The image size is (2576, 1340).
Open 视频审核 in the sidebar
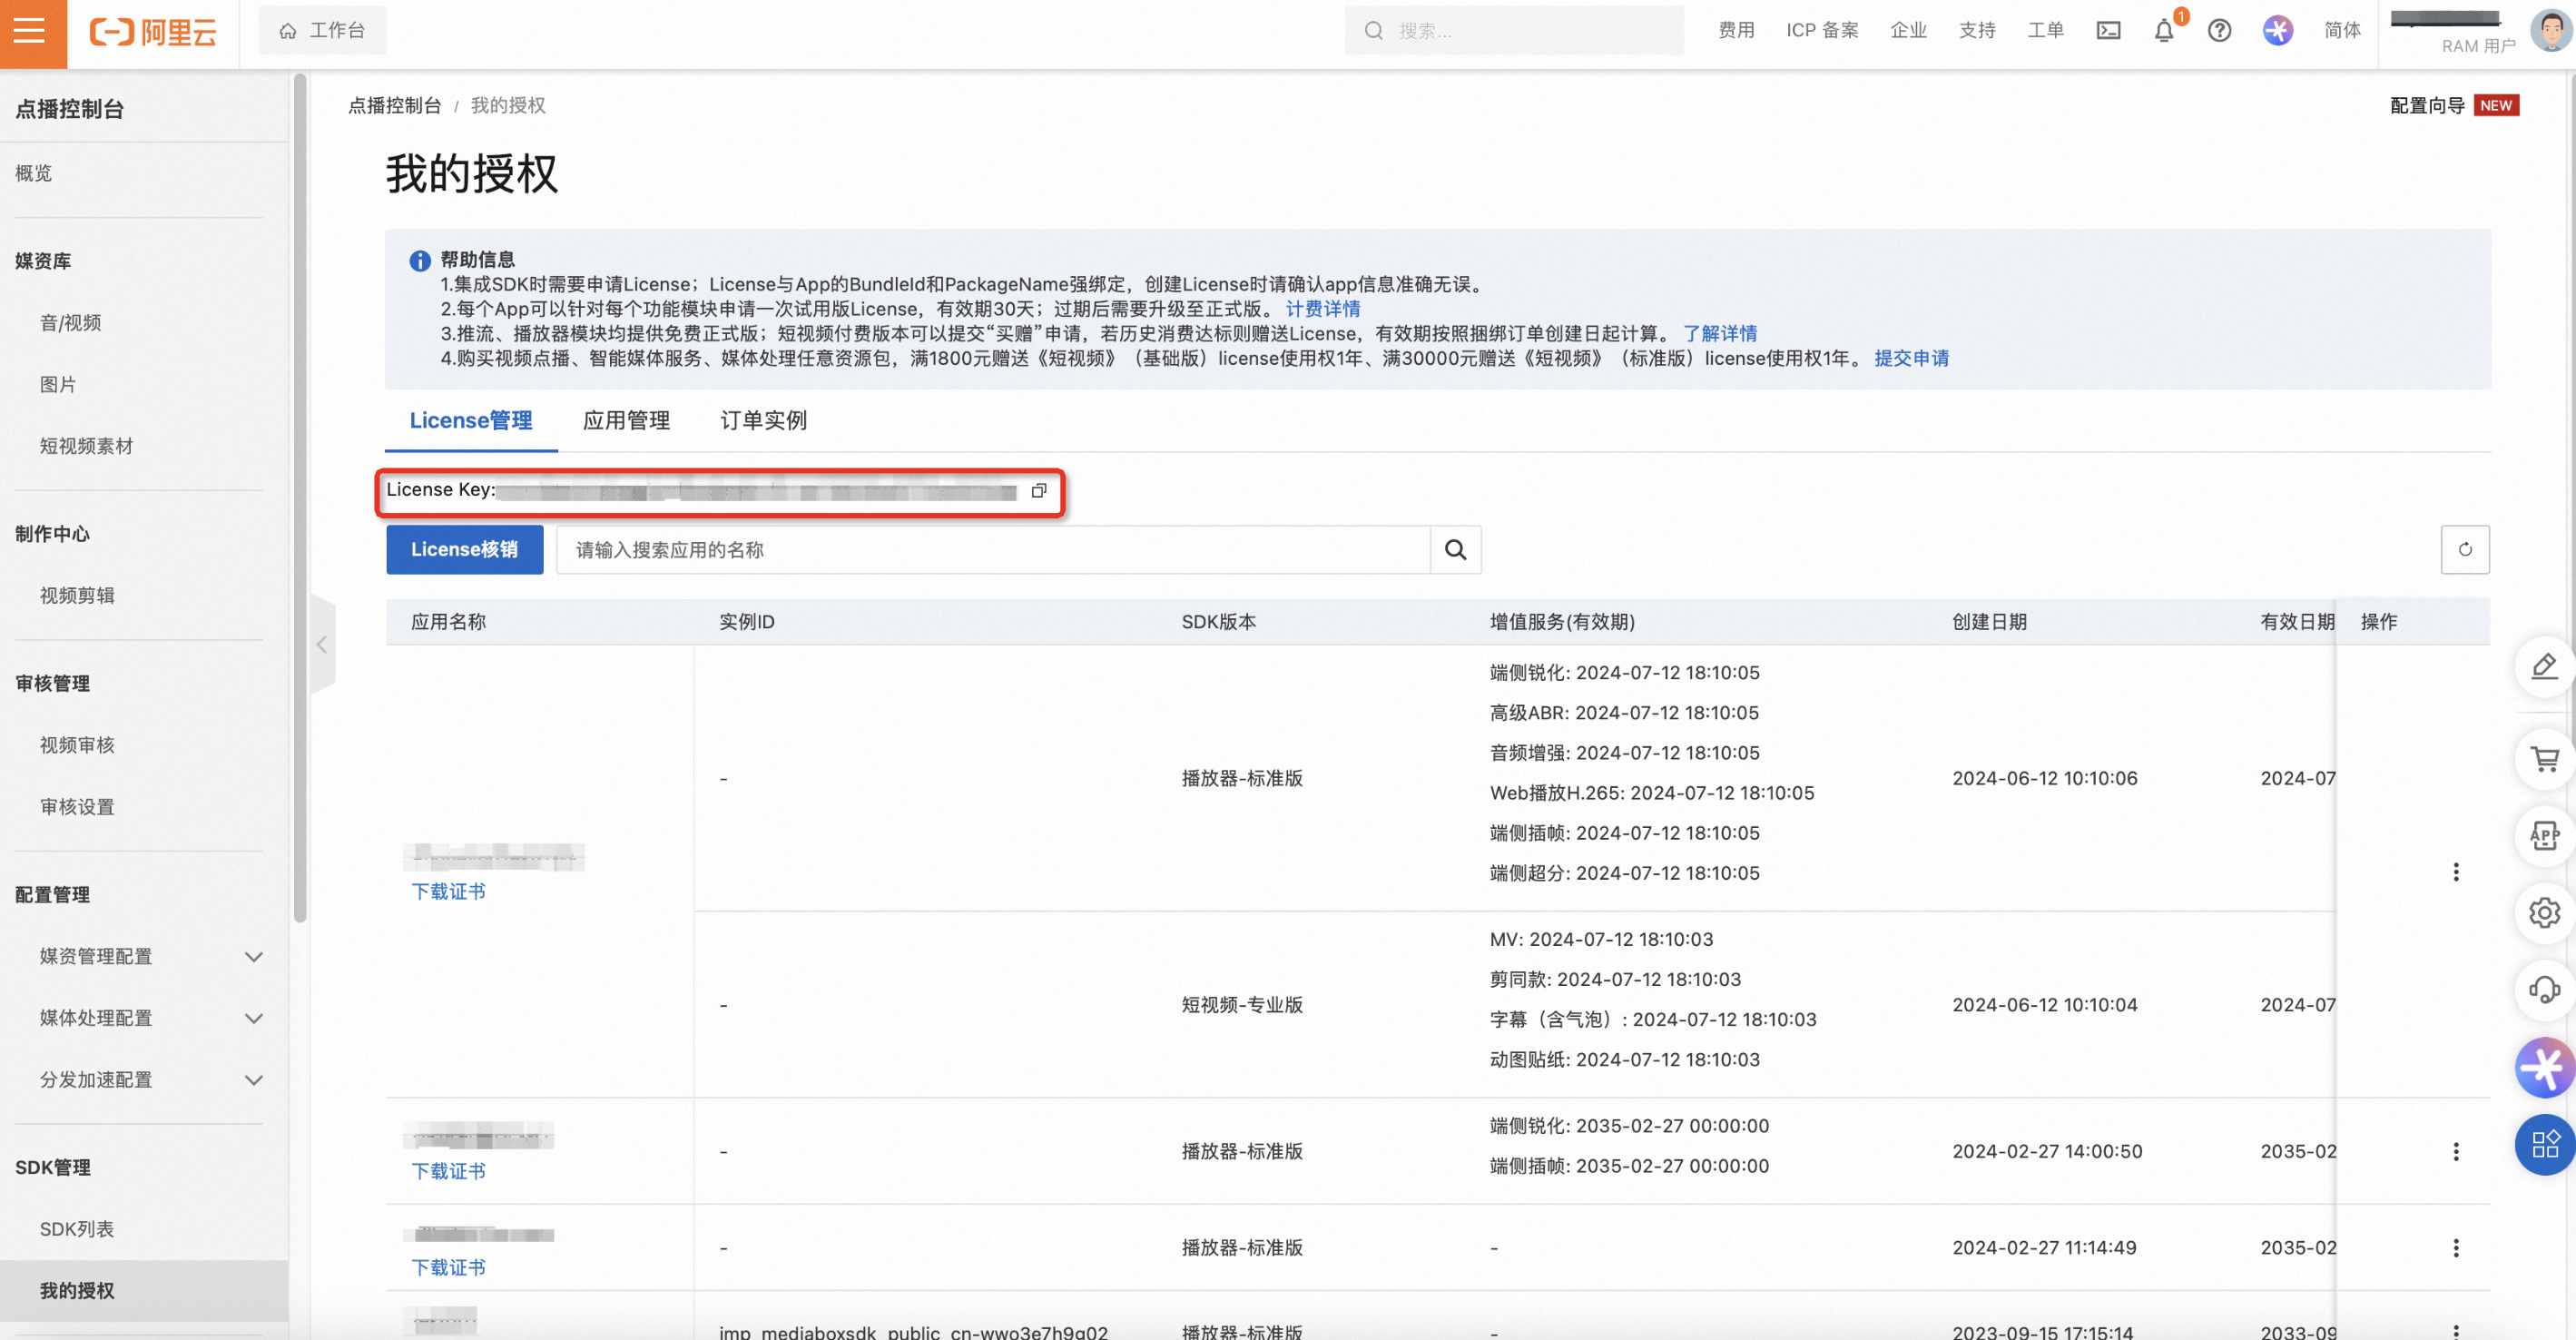pyautogui.click(x=77, y=745)
